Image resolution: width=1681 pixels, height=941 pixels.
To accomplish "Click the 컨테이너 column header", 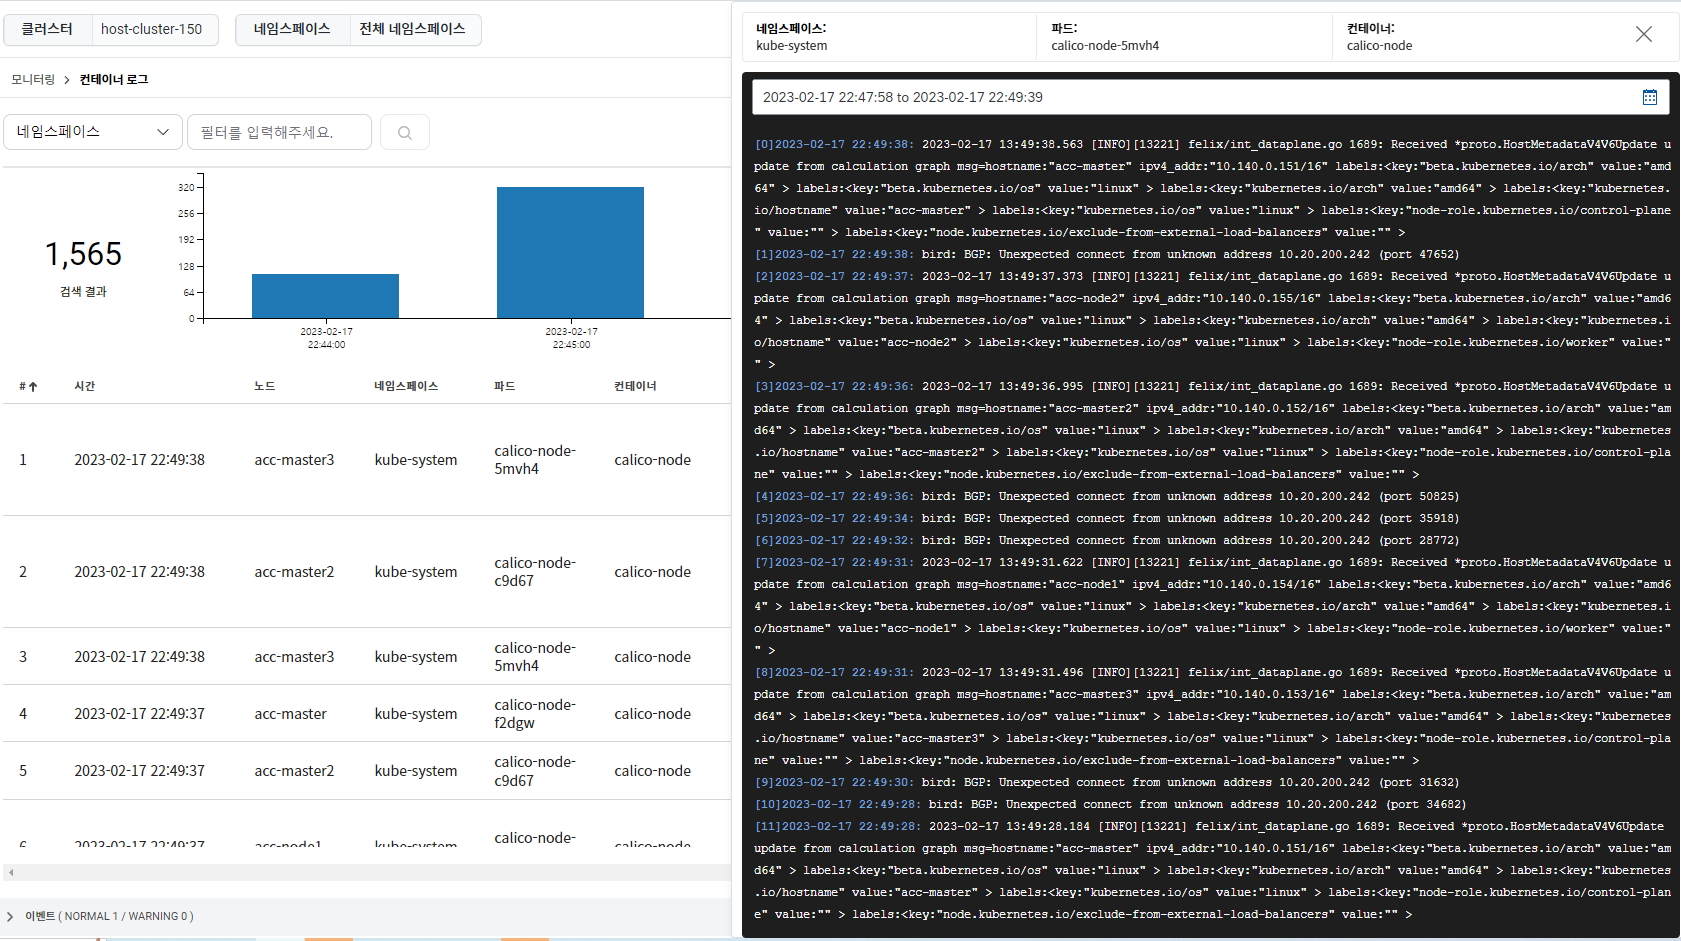I will click(x=635, y=386).
